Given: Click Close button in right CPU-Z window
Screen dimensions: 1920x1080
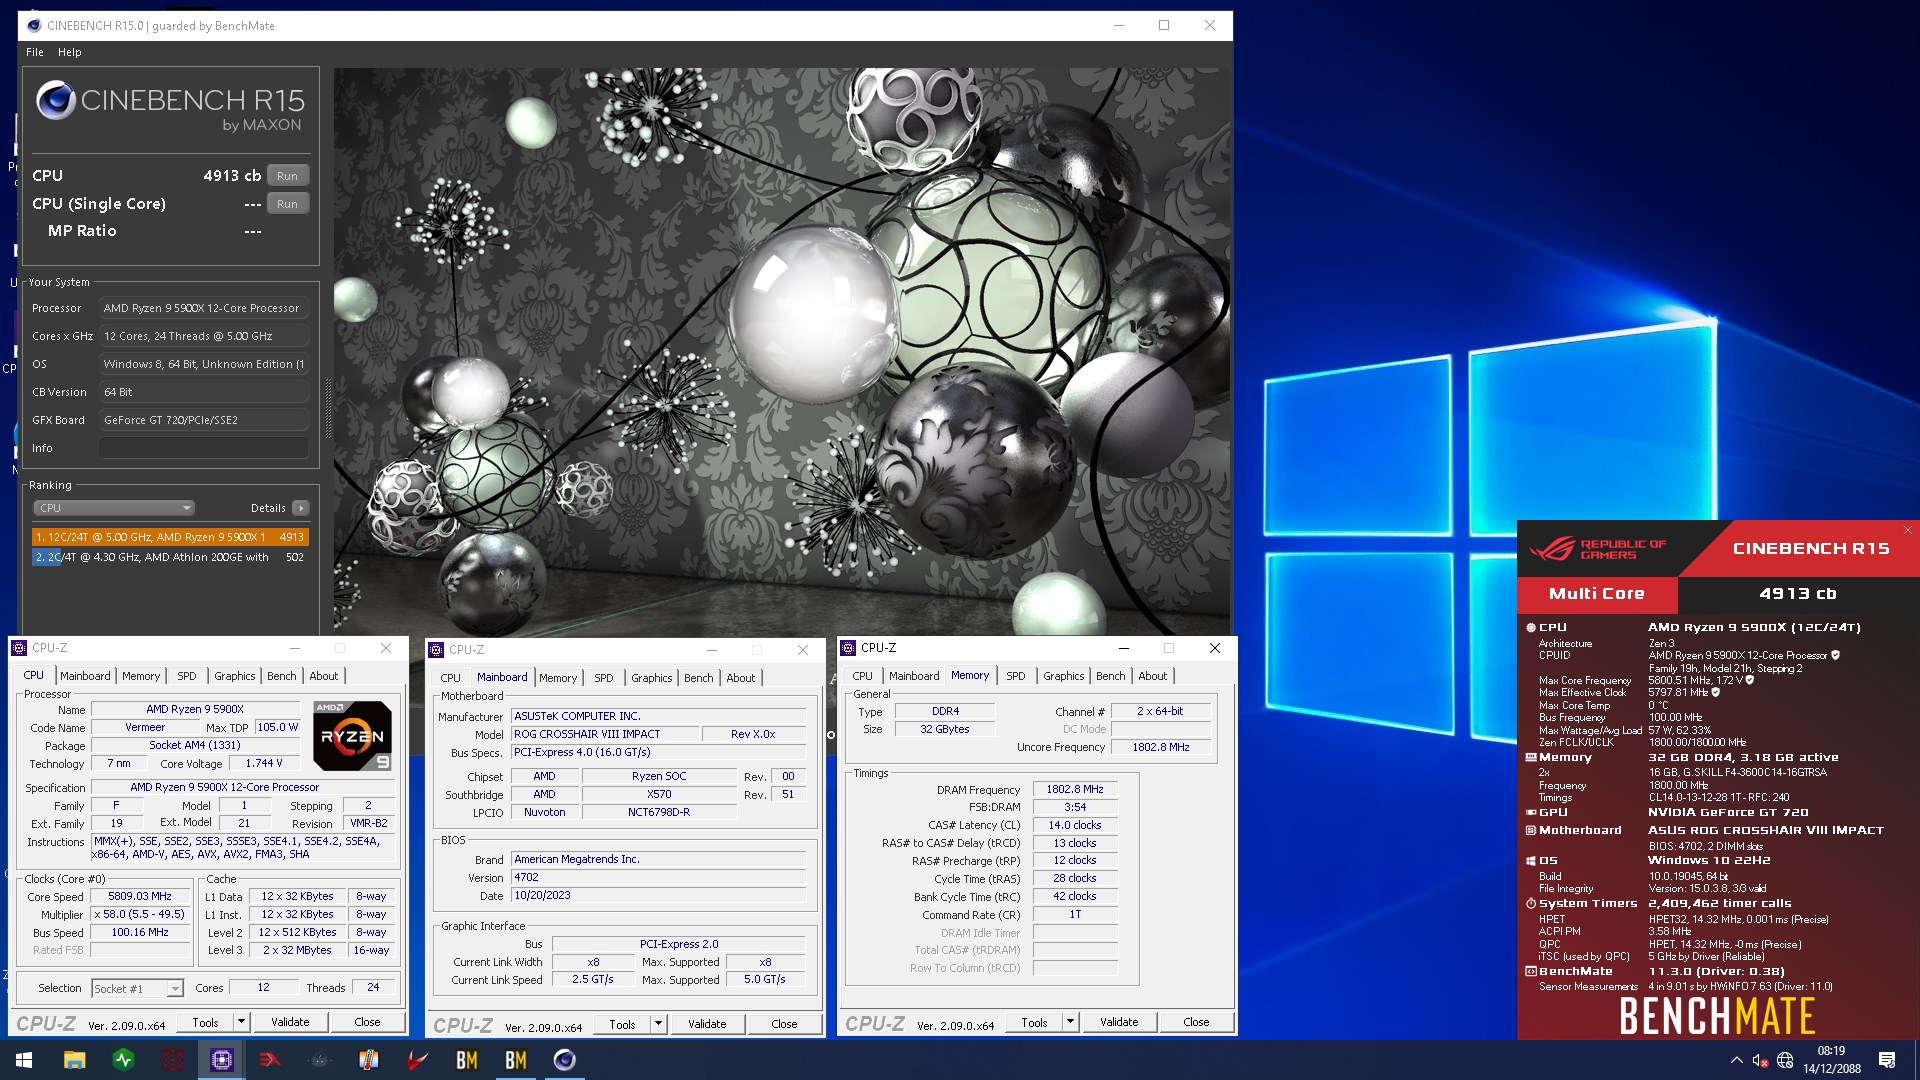Looking at the screenshot, I should click(x=1196, y=1022).
